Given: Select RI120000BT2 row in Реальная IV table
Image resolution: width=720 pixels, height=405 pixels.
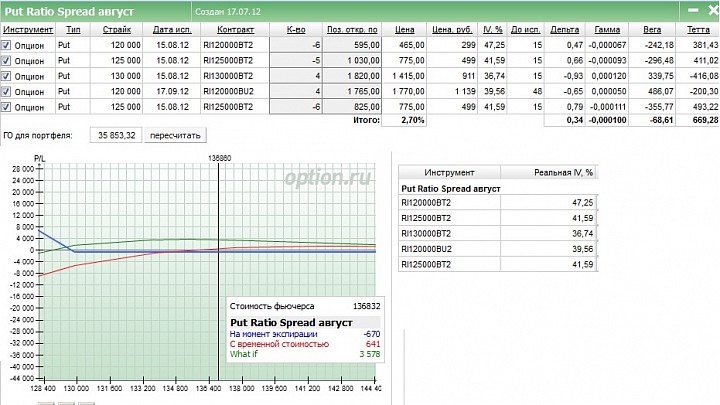Looking at the screenshot, I should 498,202.
